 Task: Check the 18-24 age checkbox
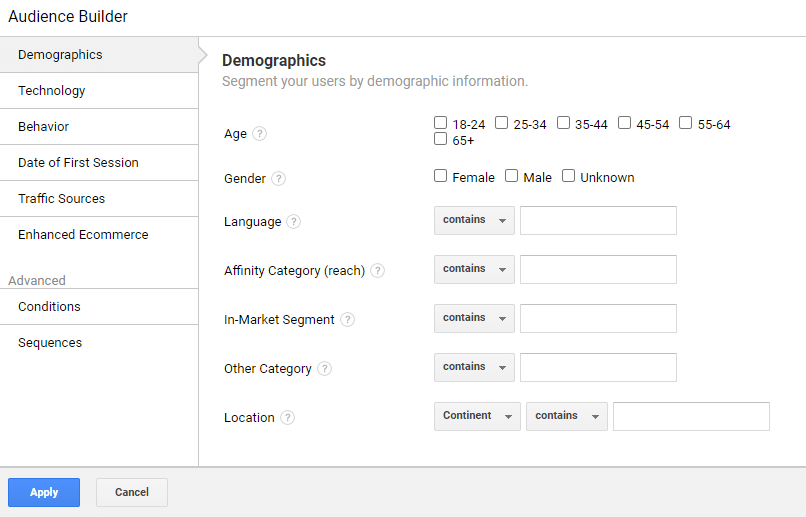[x=441, y=123]
